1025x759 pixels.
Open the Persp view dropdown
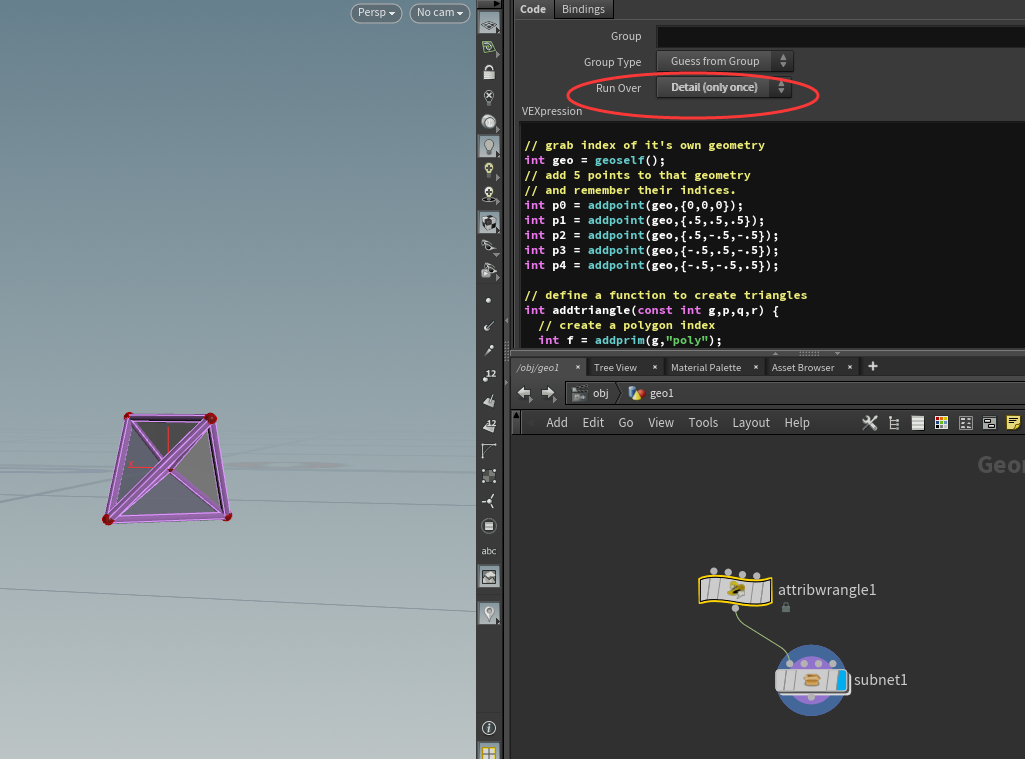375,13
